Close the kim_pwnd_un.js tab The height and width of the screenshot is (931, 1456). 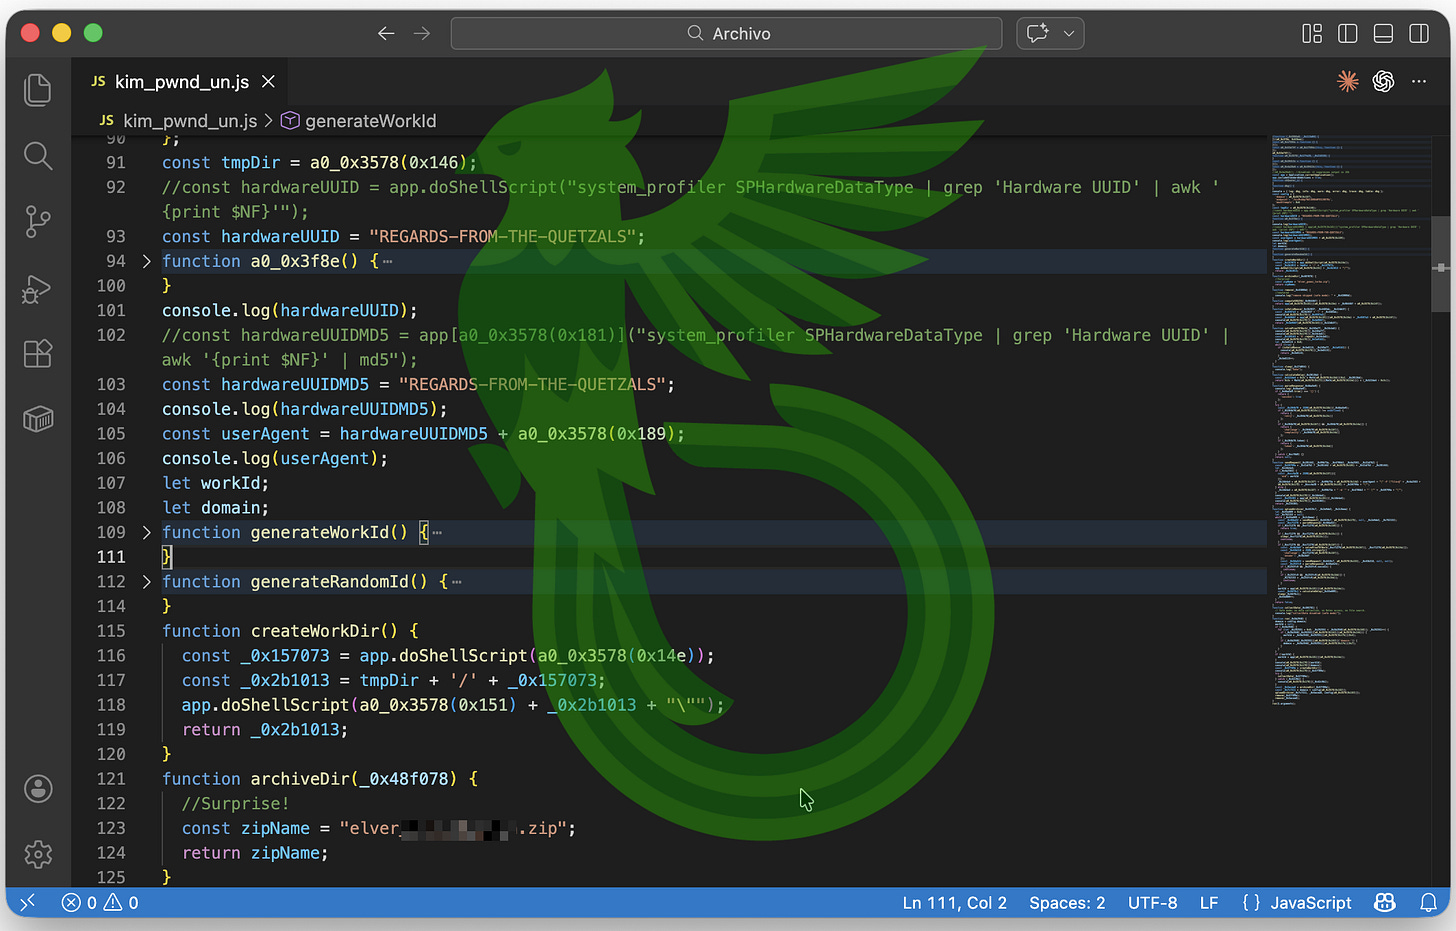268,81
